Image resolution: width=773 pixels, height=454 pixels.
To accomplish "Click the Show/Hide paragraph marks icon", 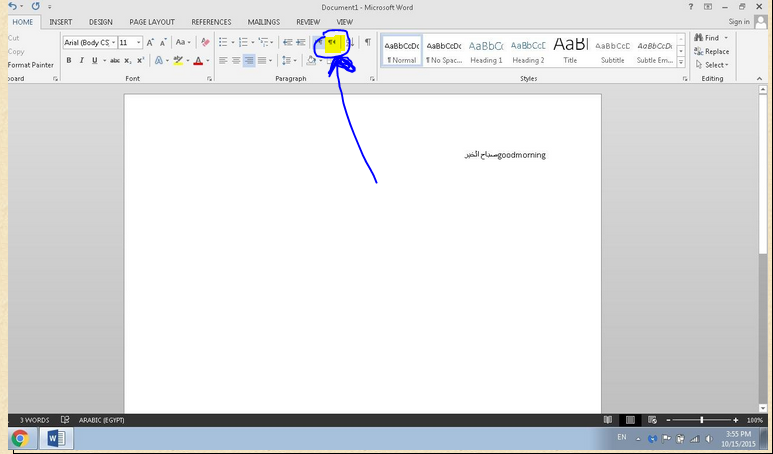I will click(x=367, y=42).
